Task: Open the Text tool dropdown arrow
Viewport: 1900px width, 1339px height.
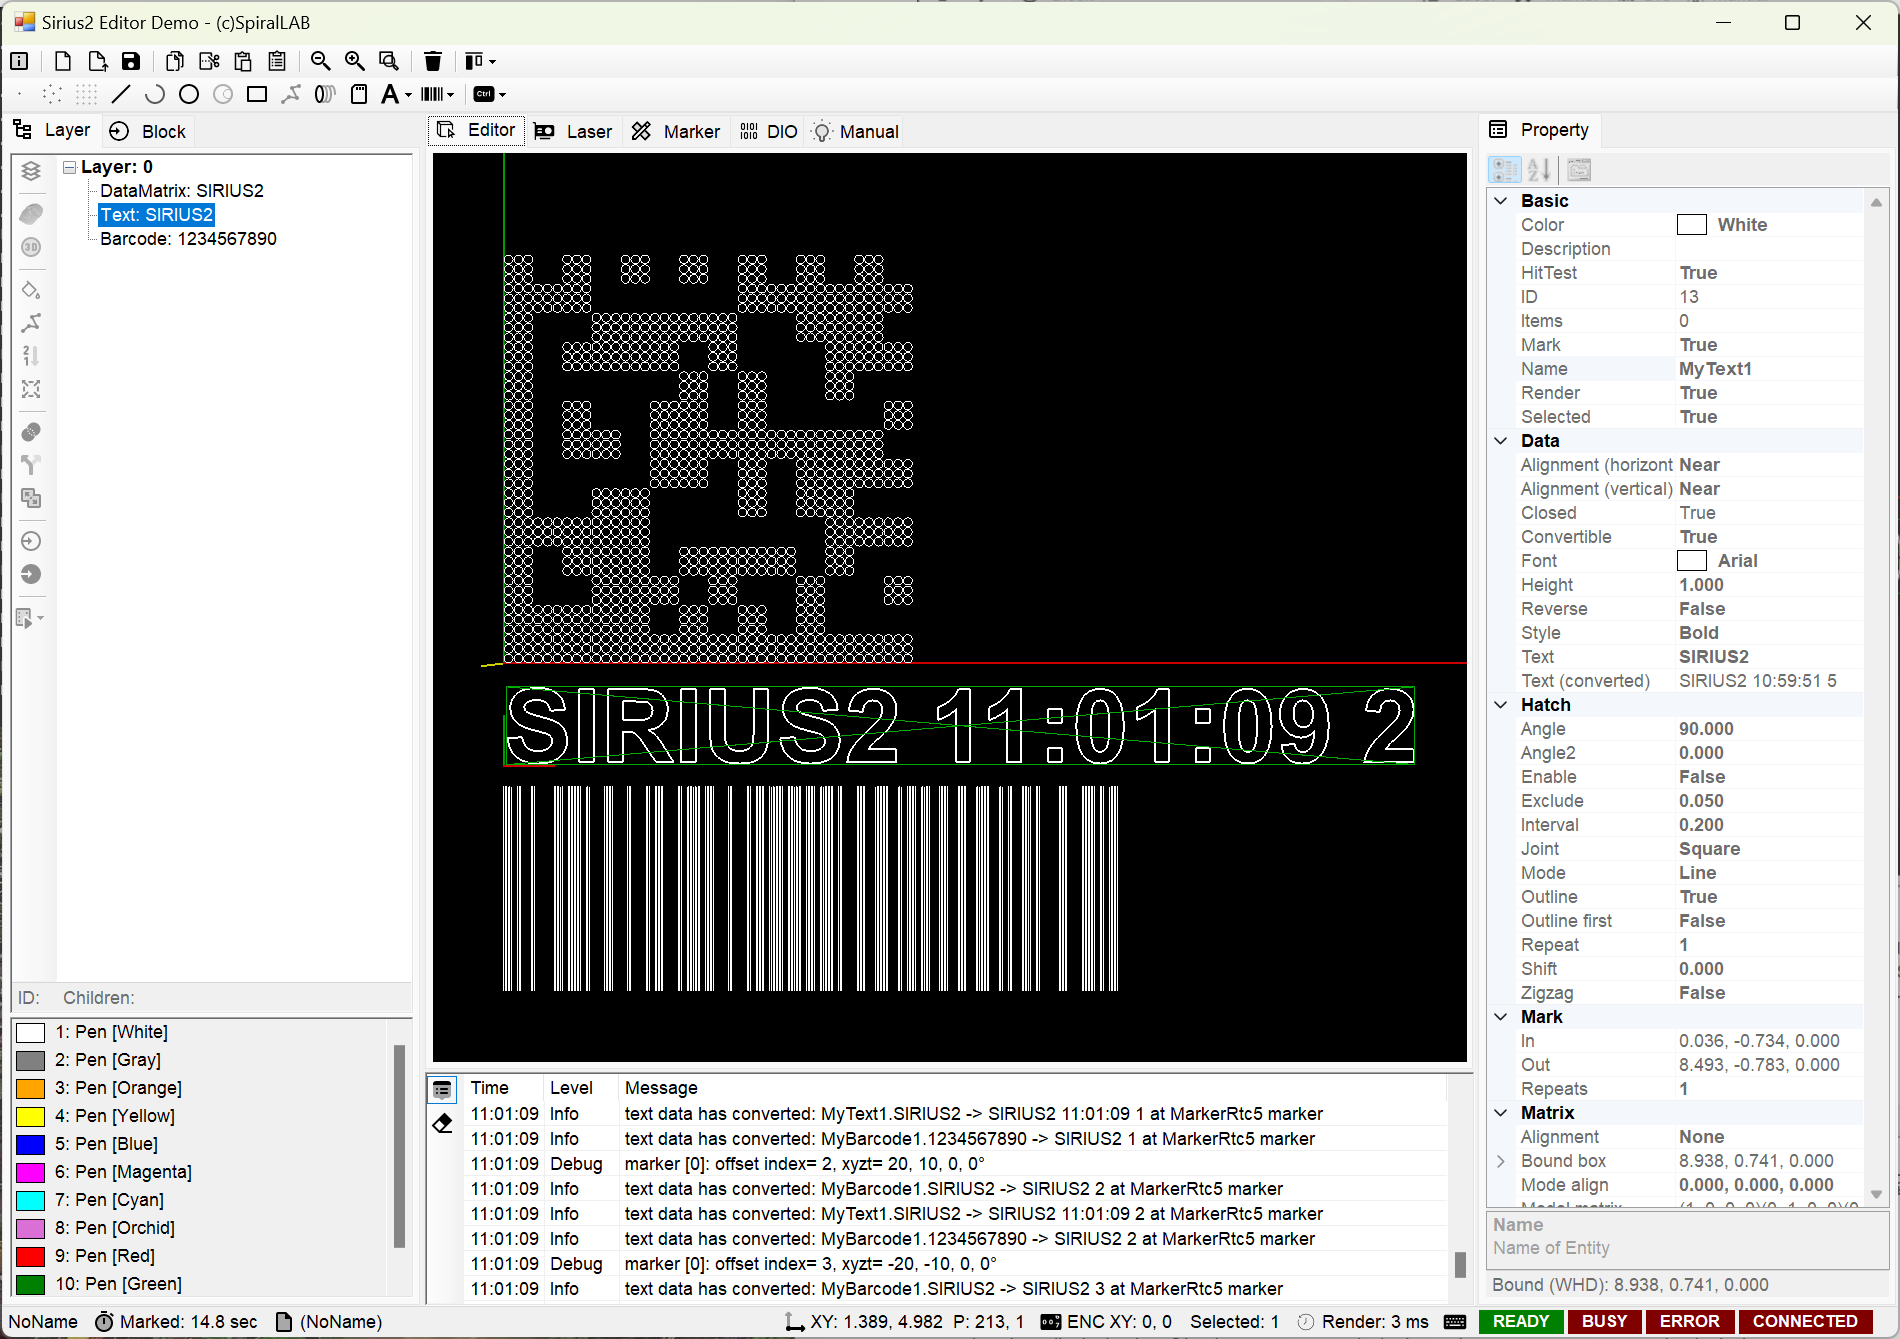Action: [409, 95]
